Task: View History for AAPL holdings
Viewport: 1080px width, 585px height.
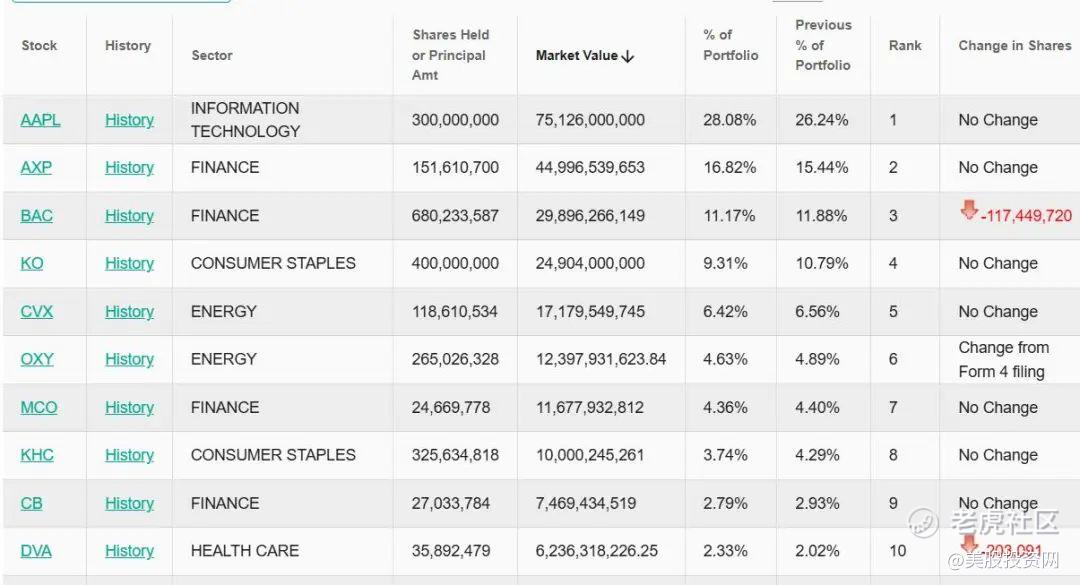Action: coord(129,120)
